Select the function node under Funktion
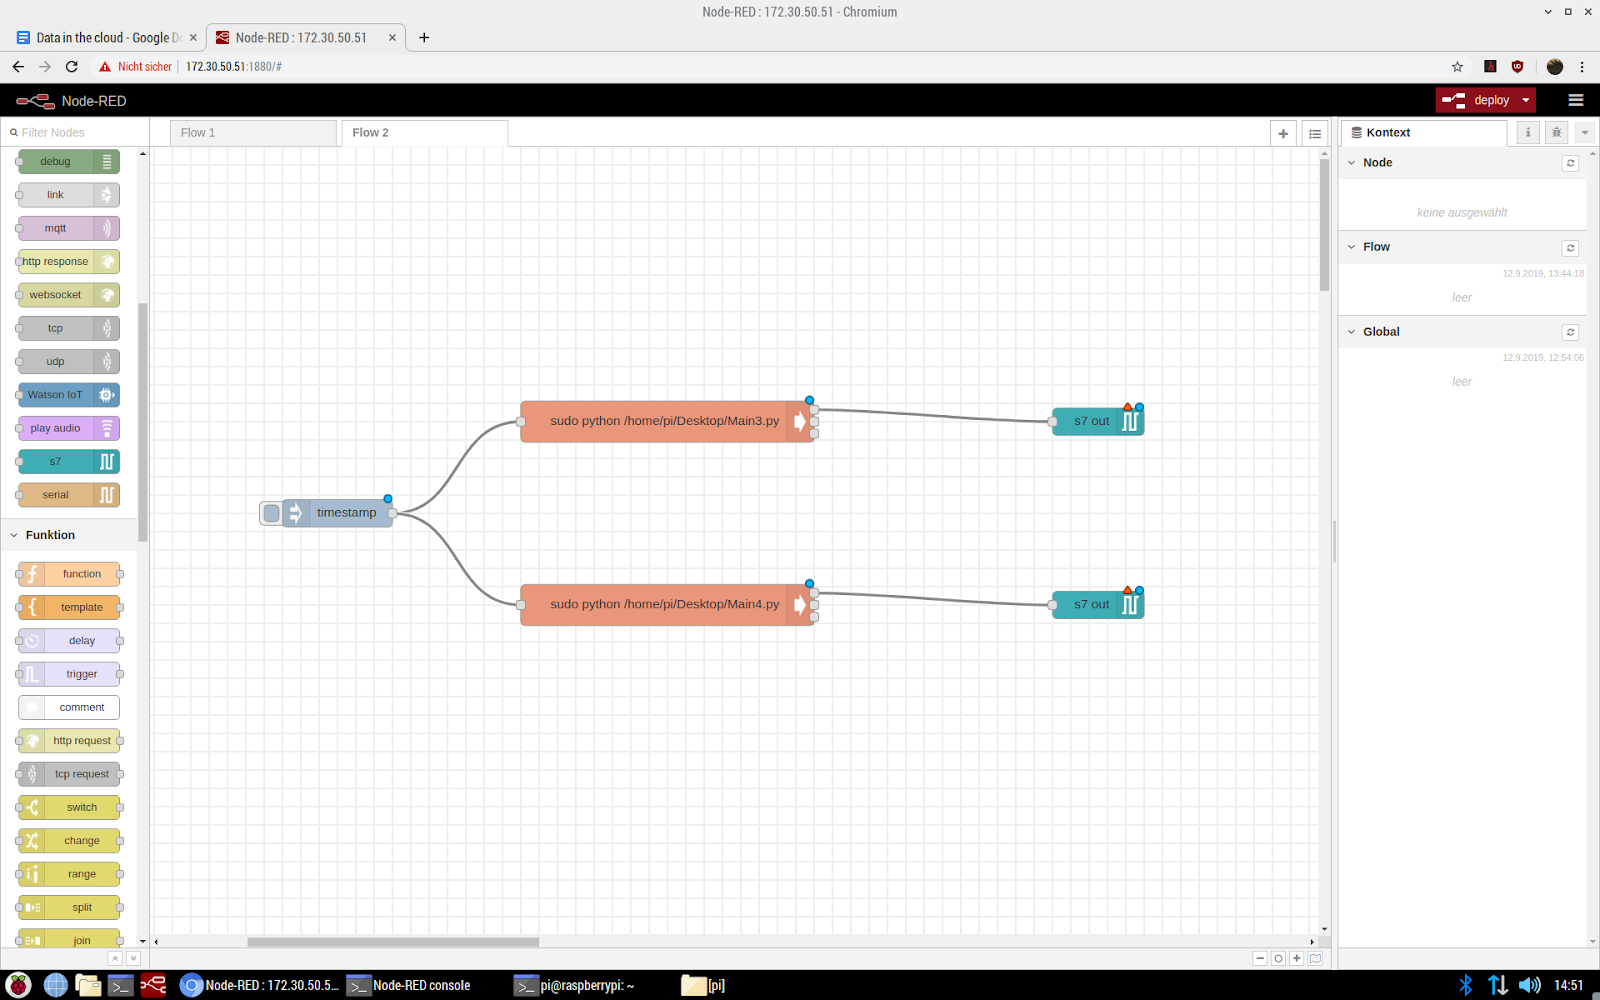The height and width of the screenshot is (1000, 1600). 70,573
